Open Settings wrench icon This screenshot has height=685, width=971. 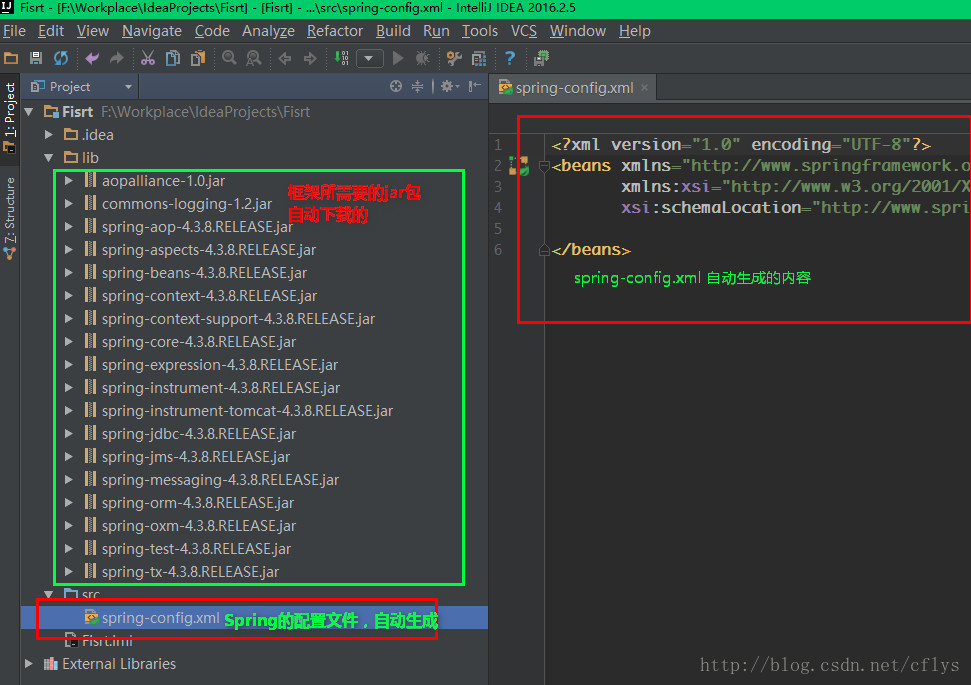pos(454,58)
